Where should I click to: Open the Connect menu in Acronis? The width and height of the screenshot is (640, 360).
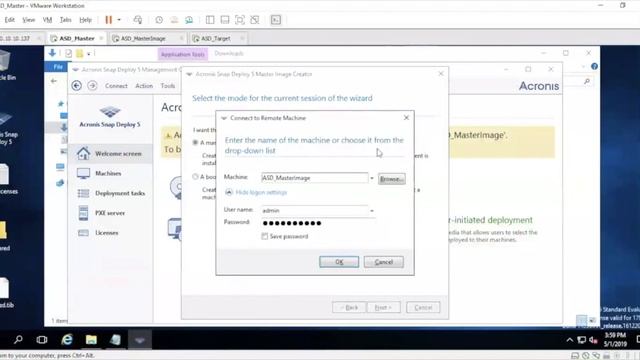point(116,86)
